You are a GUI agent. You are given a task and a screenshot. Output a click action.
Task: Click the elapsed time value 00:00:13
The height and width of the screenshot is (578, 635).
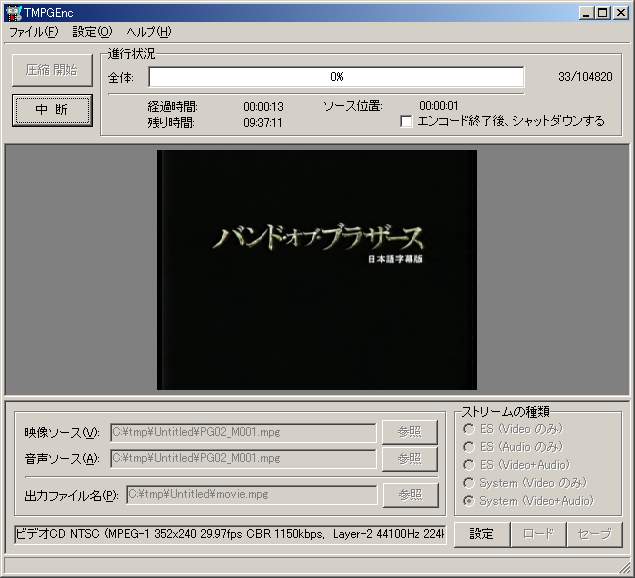(x=263, y=107)
